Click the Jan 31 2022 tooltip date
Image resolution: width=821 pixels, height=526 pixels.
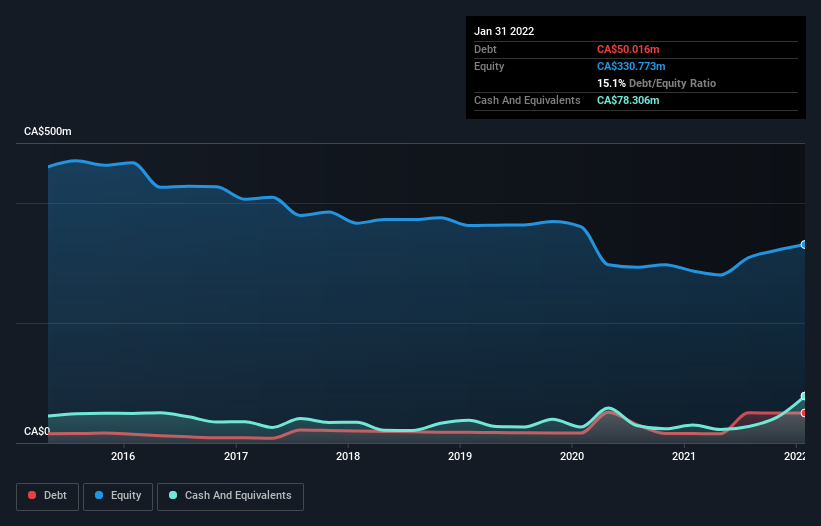tap(504, 31)
